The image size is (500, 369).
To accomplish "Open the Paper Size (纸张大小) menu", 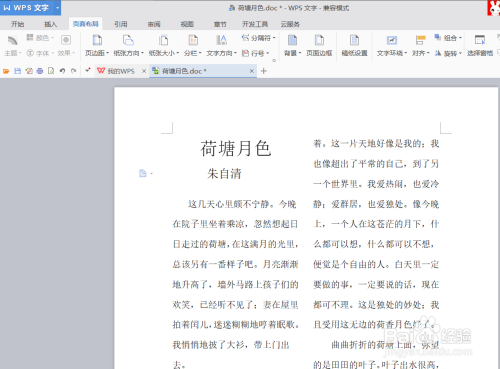I will tap(164, 45).
